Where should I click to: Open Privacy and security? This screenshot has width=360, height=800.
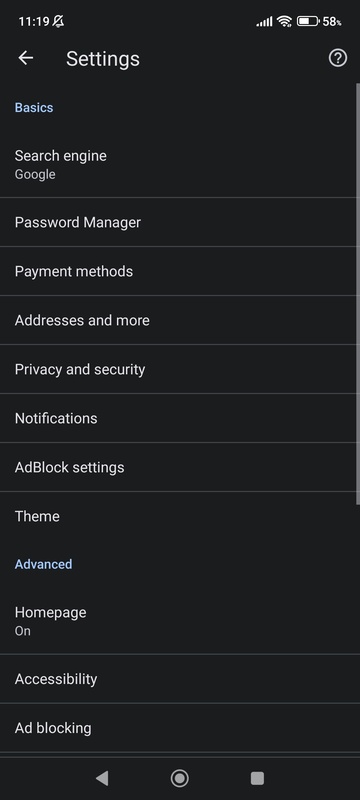[x=180, y=369]
